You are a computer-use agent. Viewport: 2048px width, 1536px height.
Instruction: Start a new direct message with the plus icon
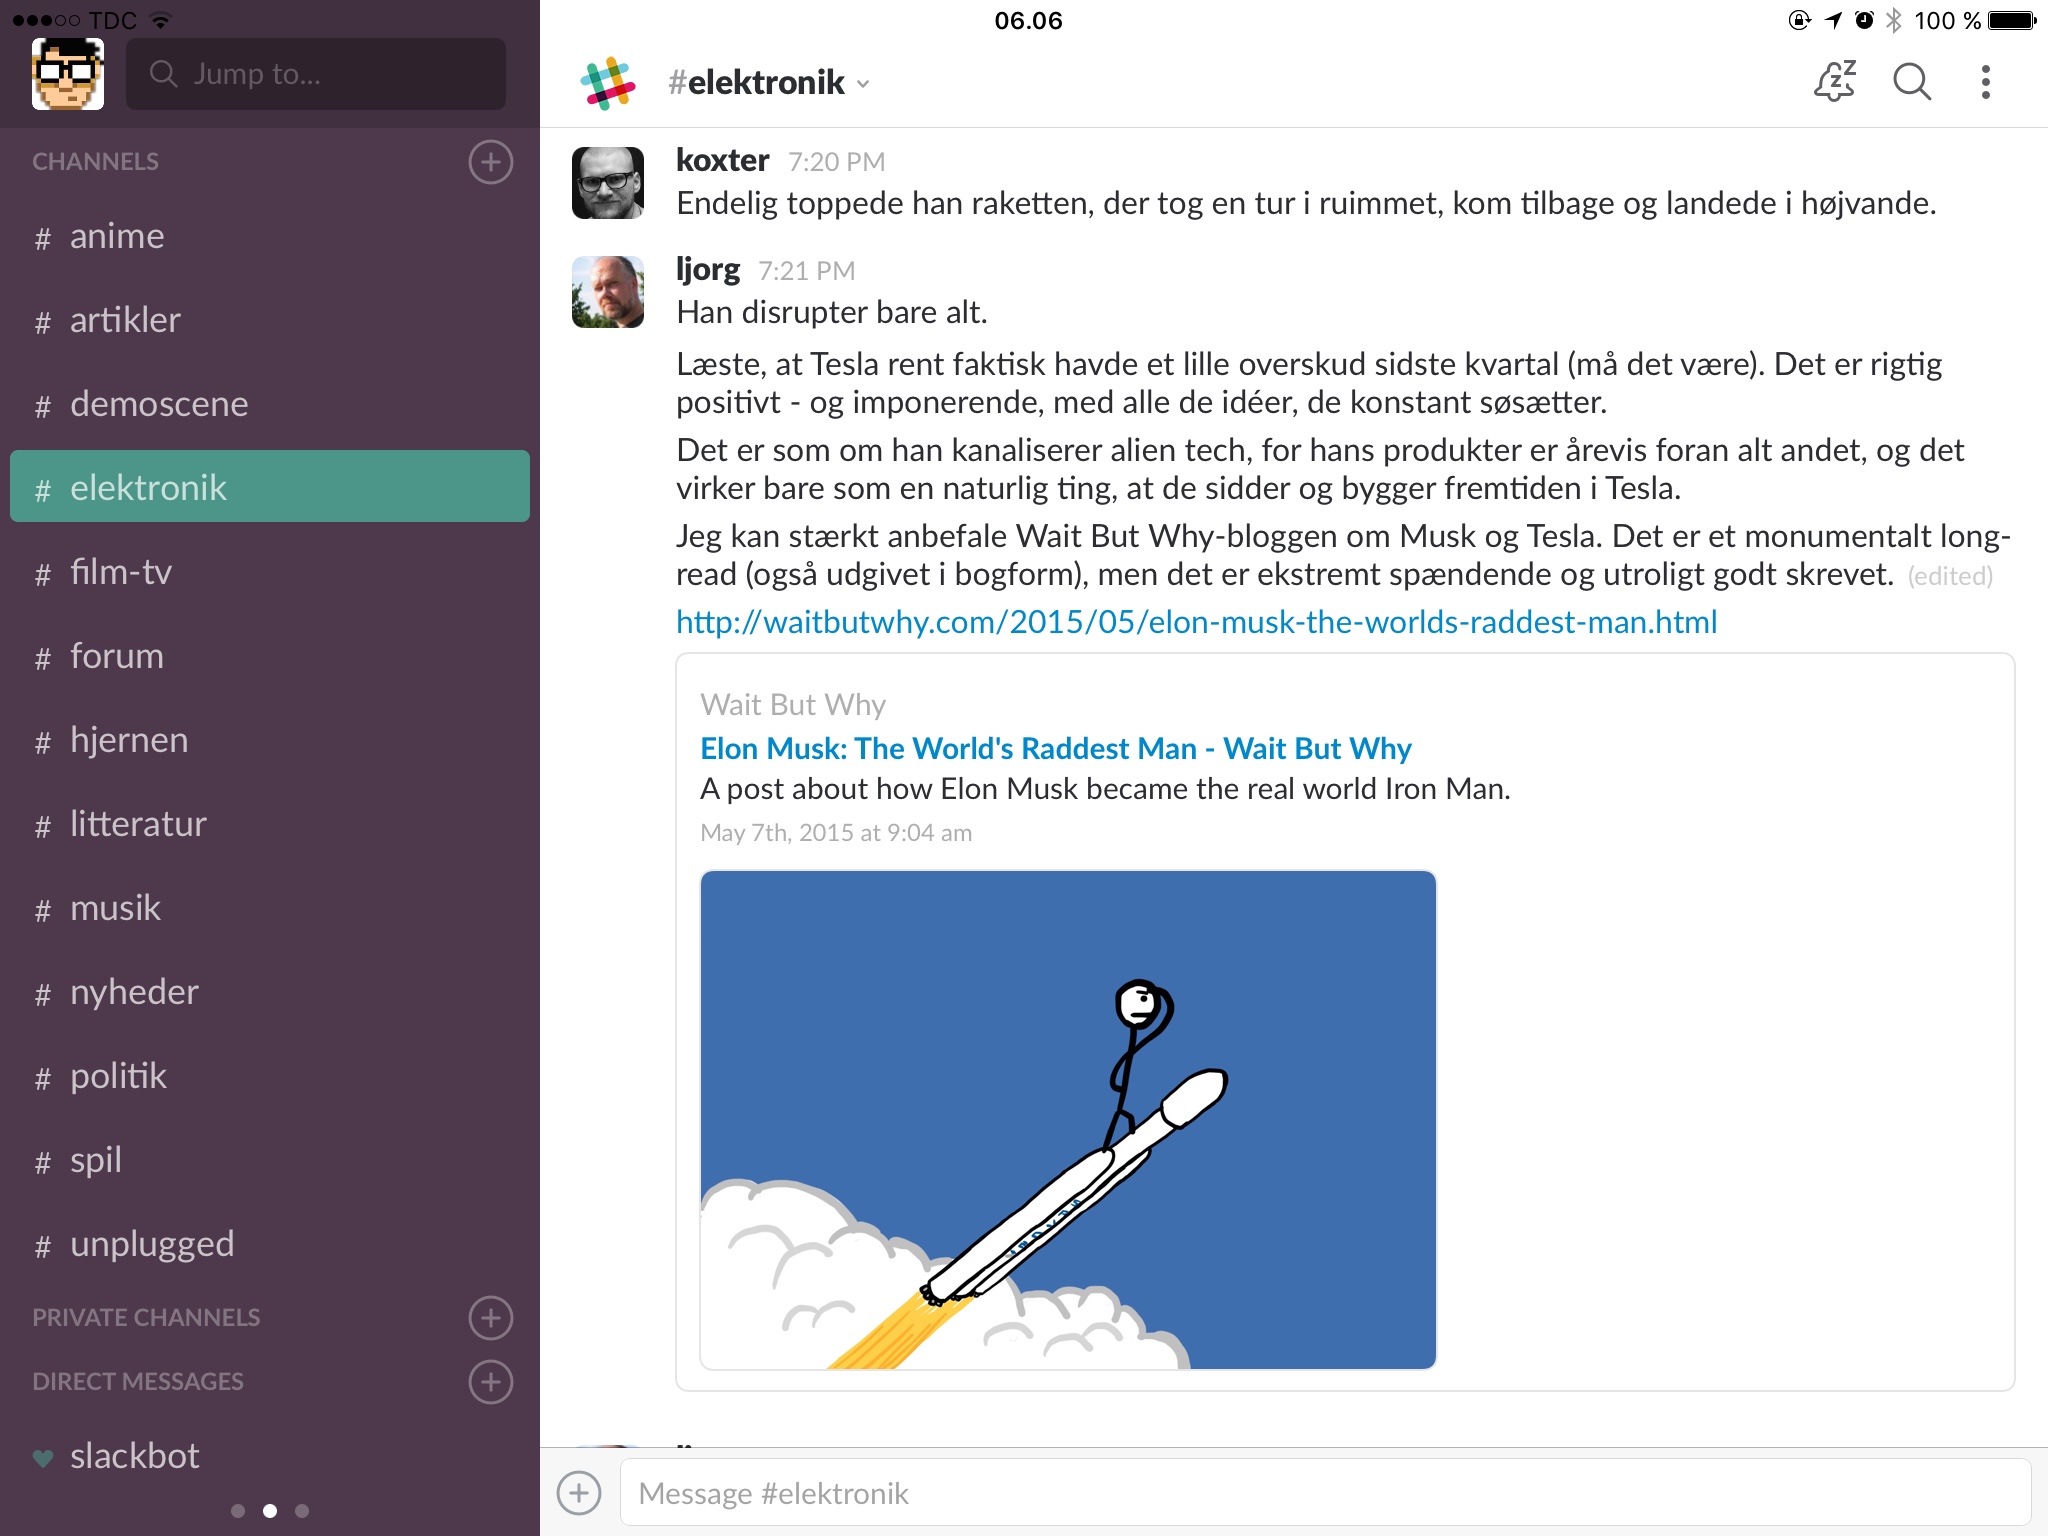pyautogui.click(x=491, y=1382)
